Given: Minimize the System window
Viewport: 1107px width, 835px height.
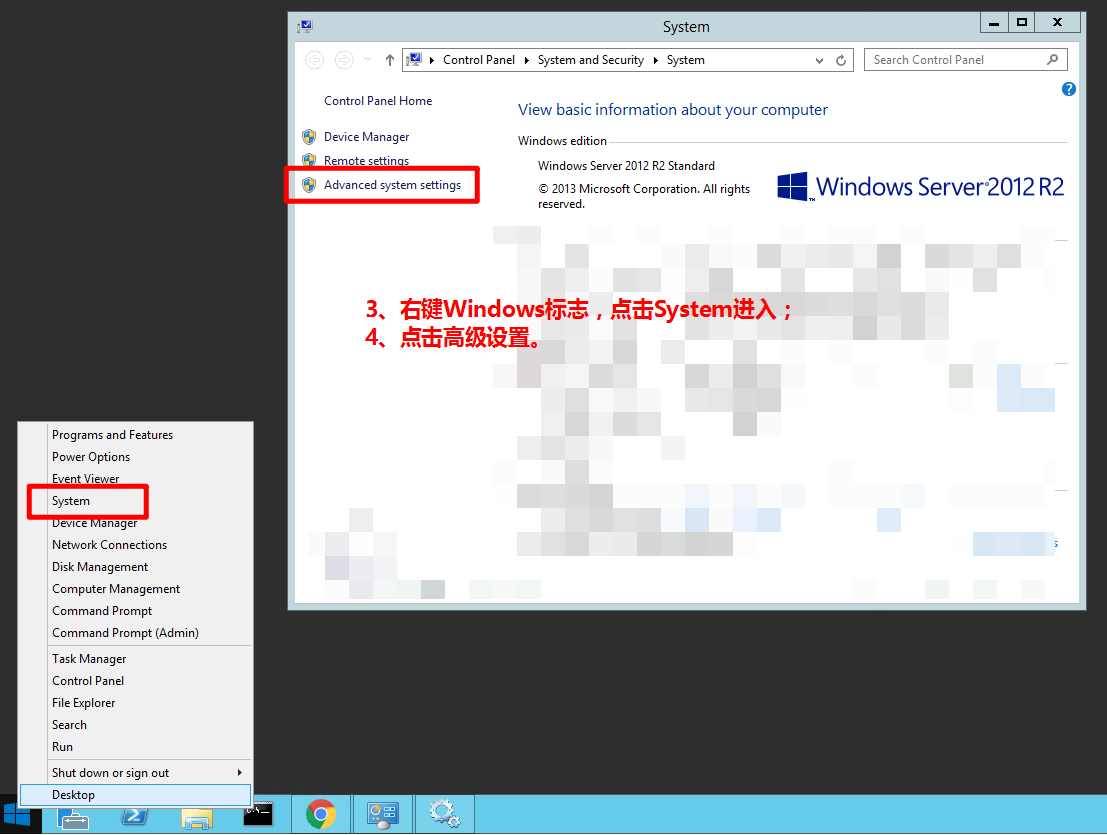Looking at the screenshot, I should (x=994, y=23).
